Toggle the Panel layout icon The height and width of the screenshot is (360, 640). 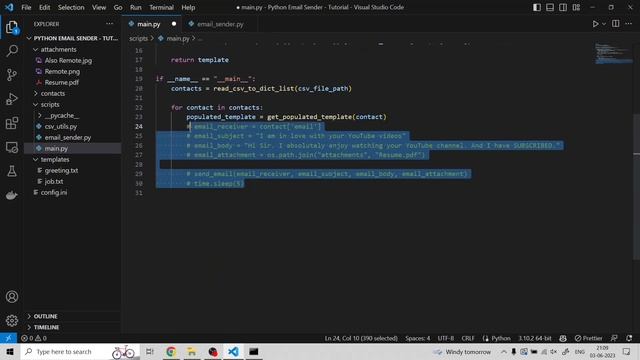pos(550,7)
